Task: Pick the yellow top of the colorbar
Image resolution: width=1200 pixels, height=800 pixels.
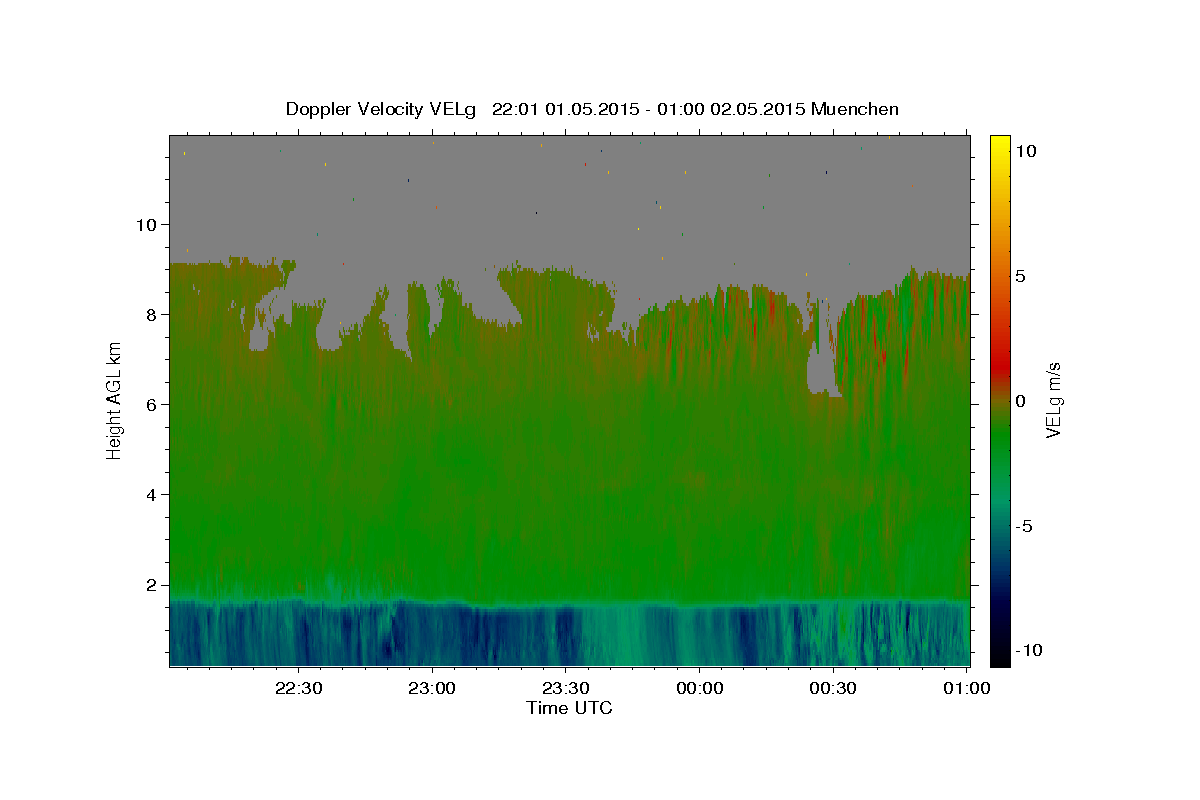Action: [999, 141]
